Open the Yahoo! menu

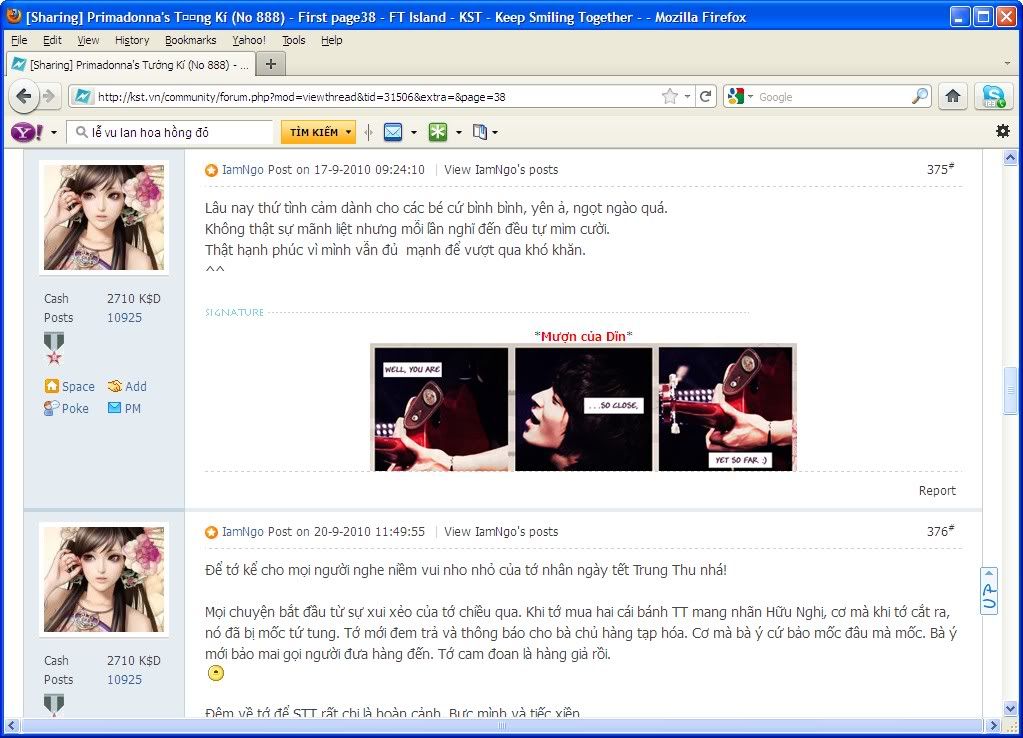(249, 40)
